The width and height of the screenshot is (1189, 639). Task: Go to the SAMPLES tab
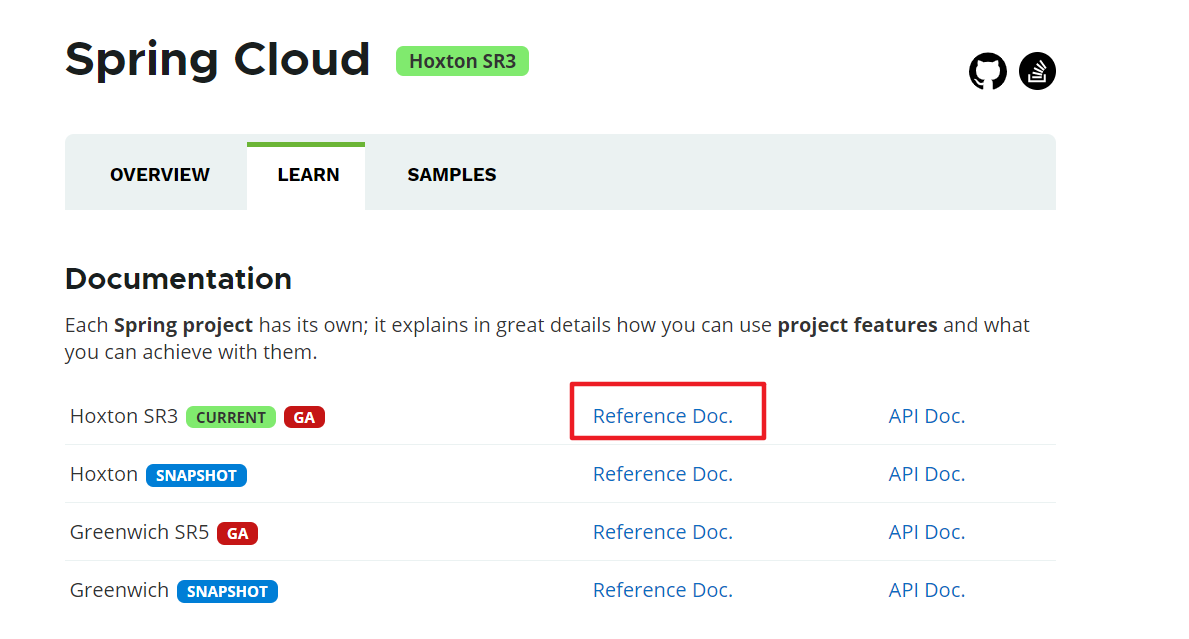coord(452,175)
